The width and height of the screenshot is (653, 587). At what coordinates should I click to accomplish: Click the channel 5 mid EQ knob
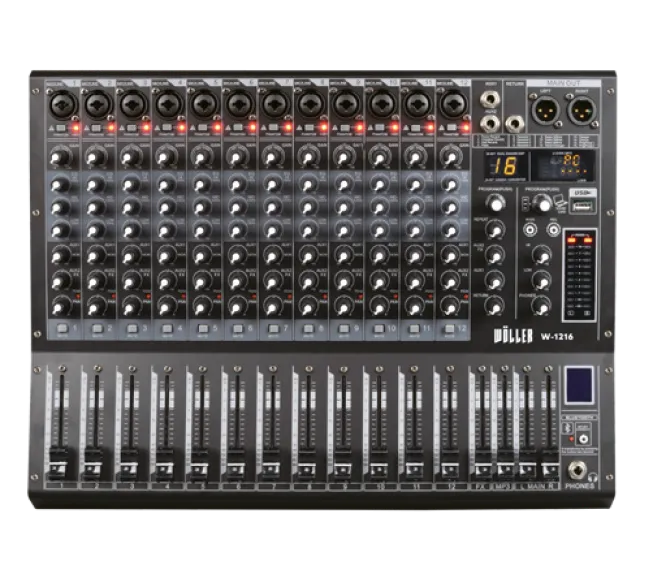pos(202,207)
